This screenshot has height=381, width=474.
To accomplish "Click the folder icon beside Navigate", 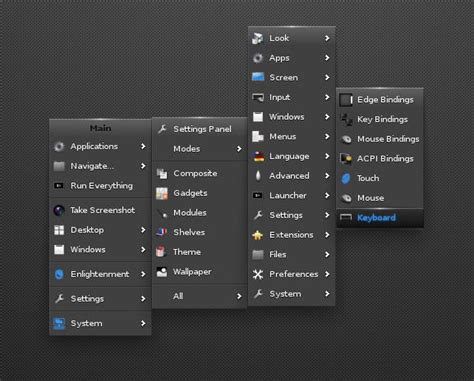I will tap(59, 166).
